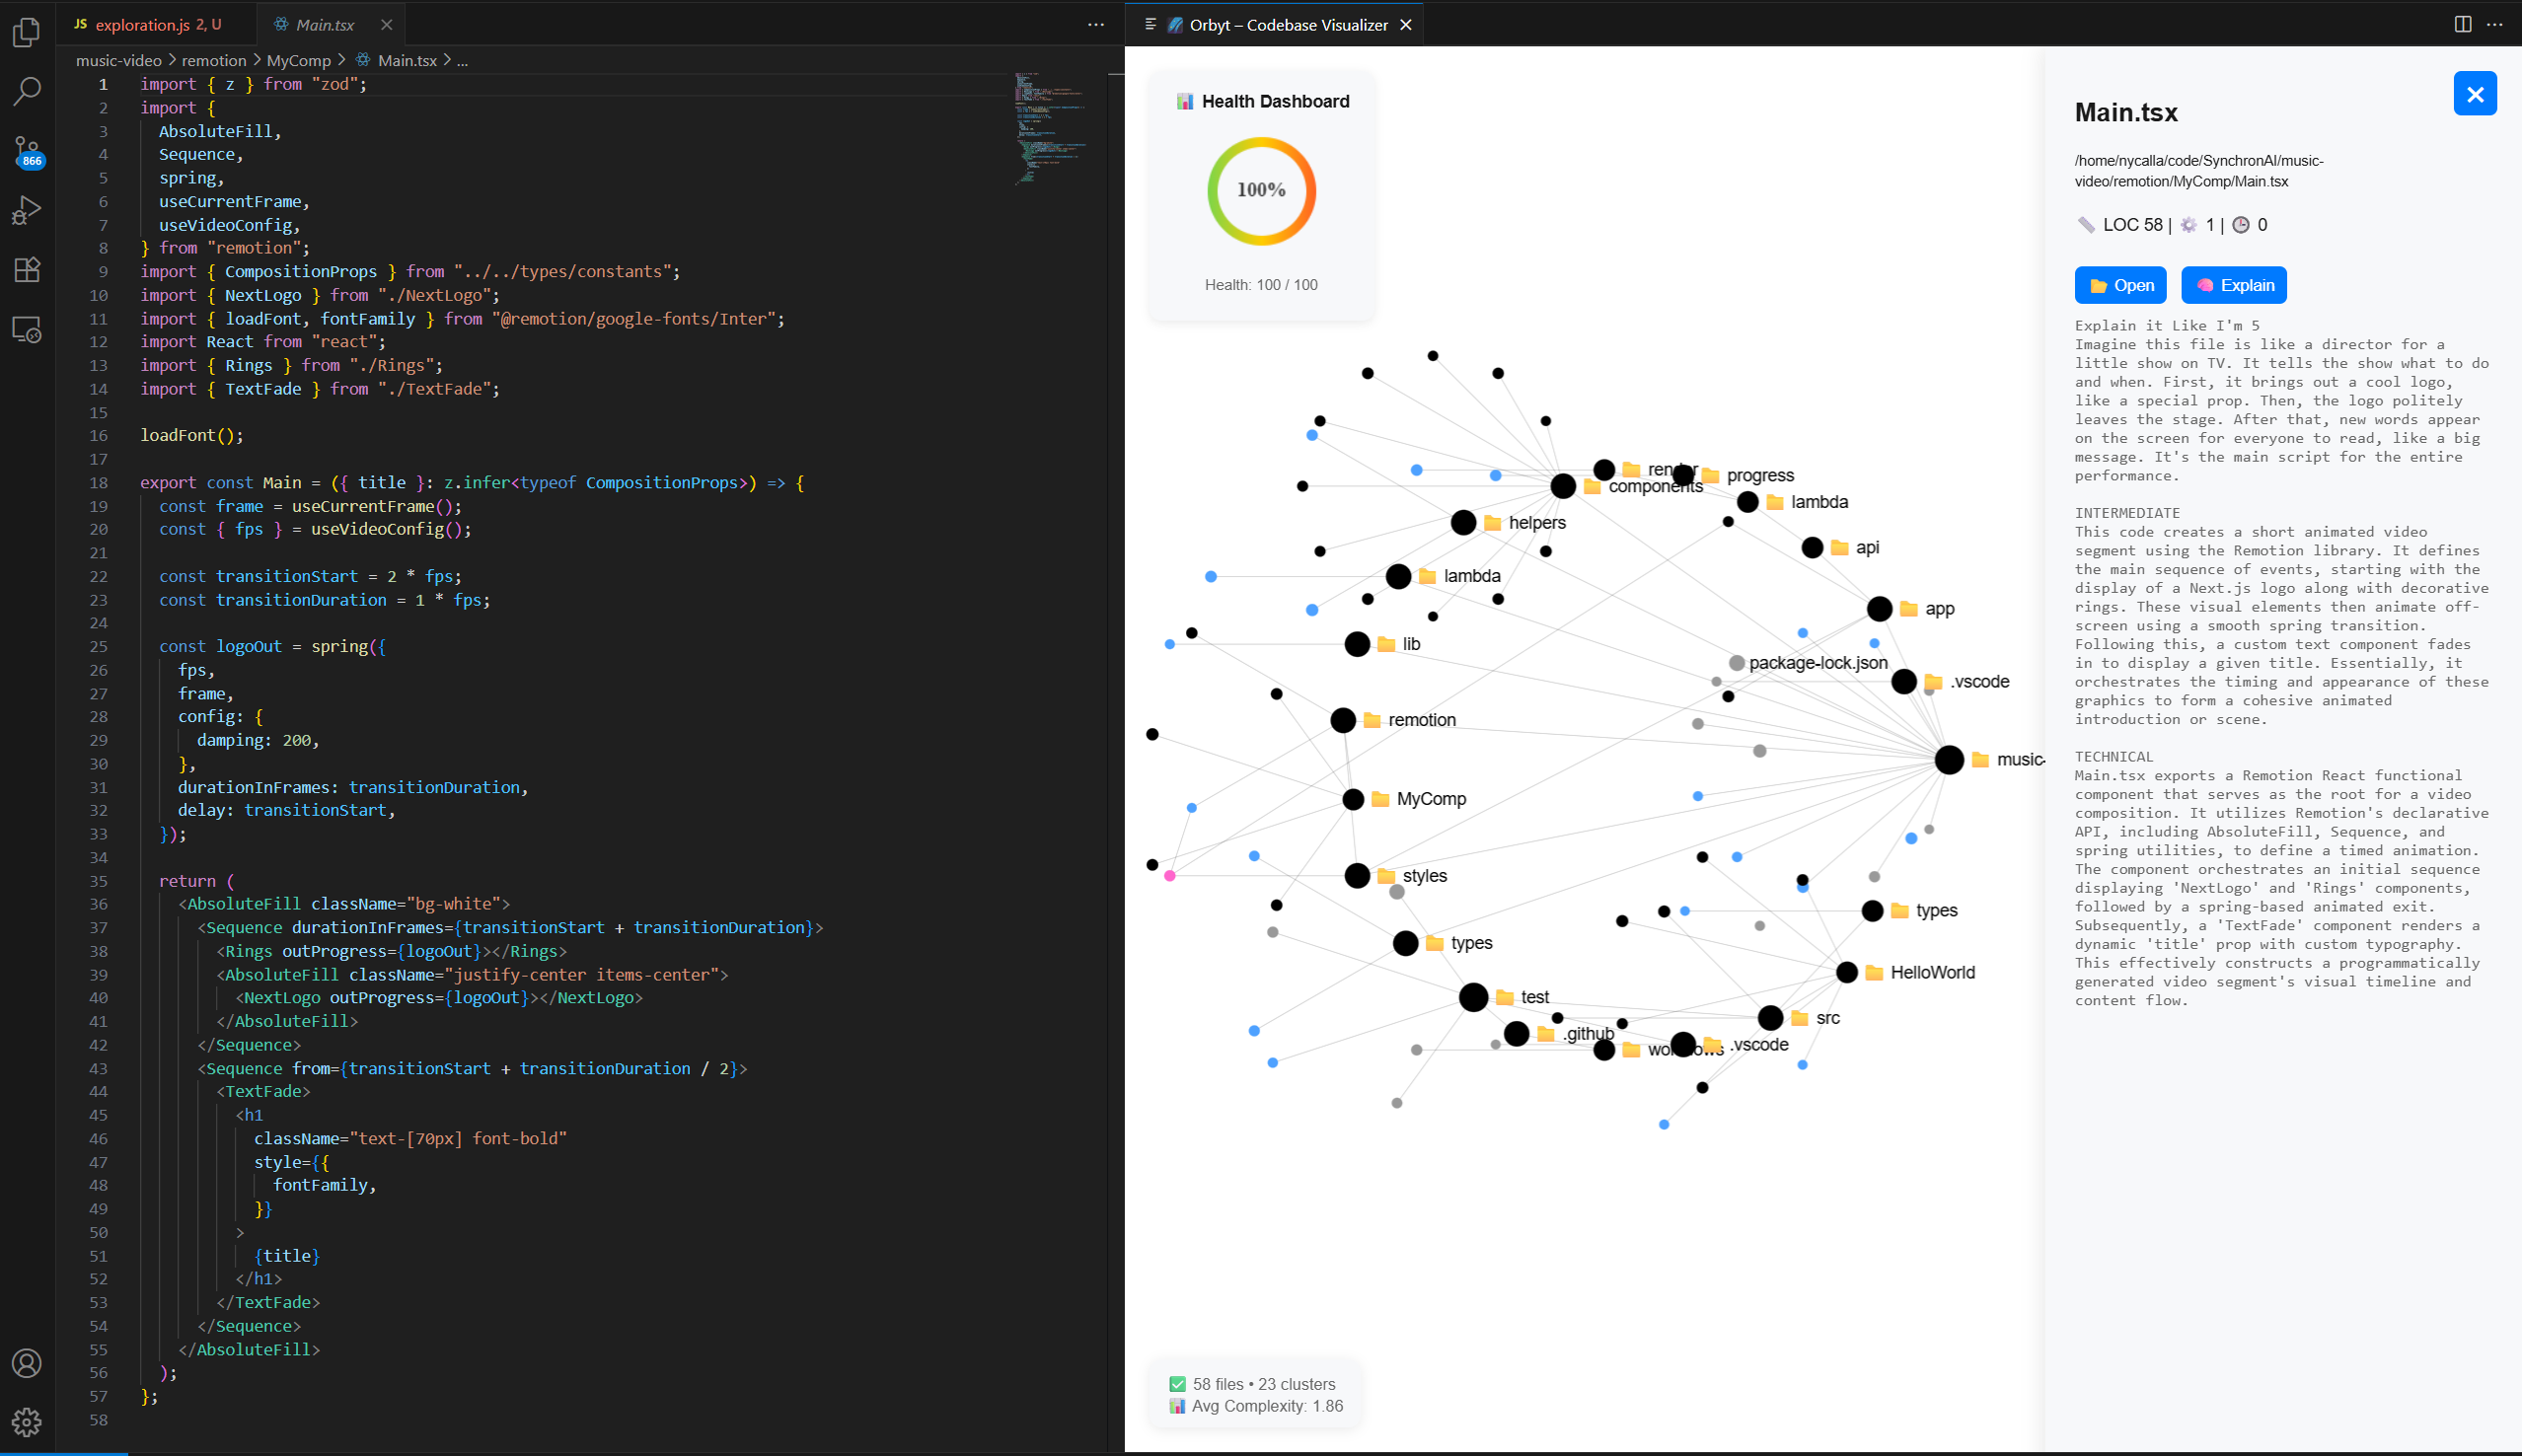The height and width of the screenshot is (1456, 2522).
Task: Switch to the Main.tsx editor tab
Action: click(x=324, y=24)
